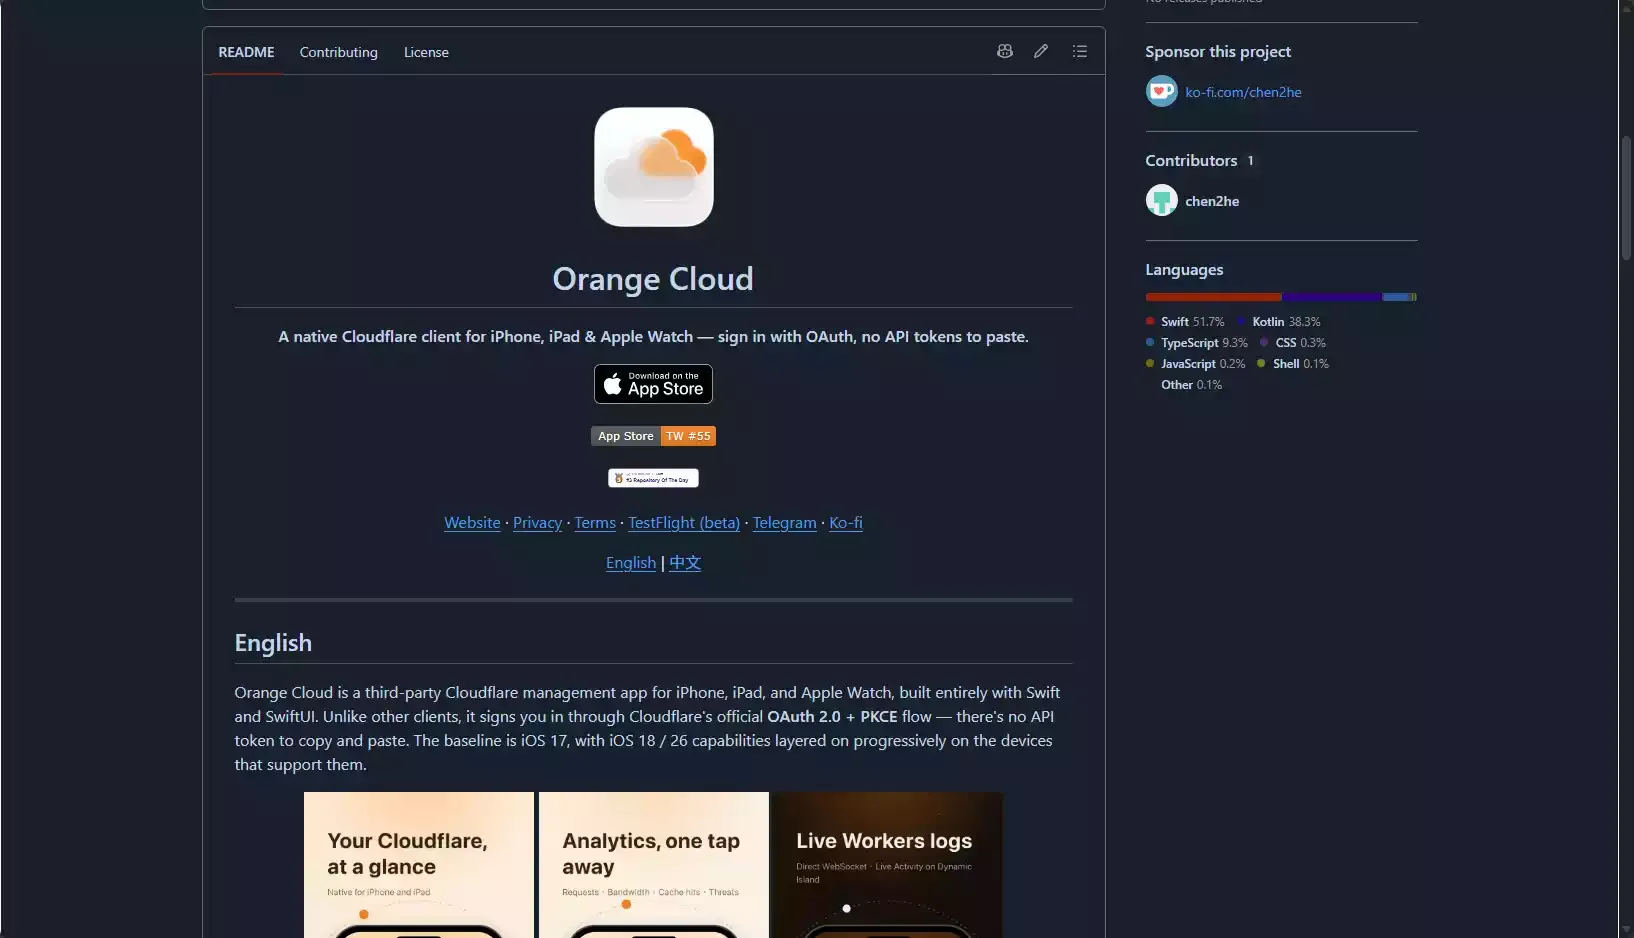Open the License tab
The image size is (1634, 938).
[426, 52]
